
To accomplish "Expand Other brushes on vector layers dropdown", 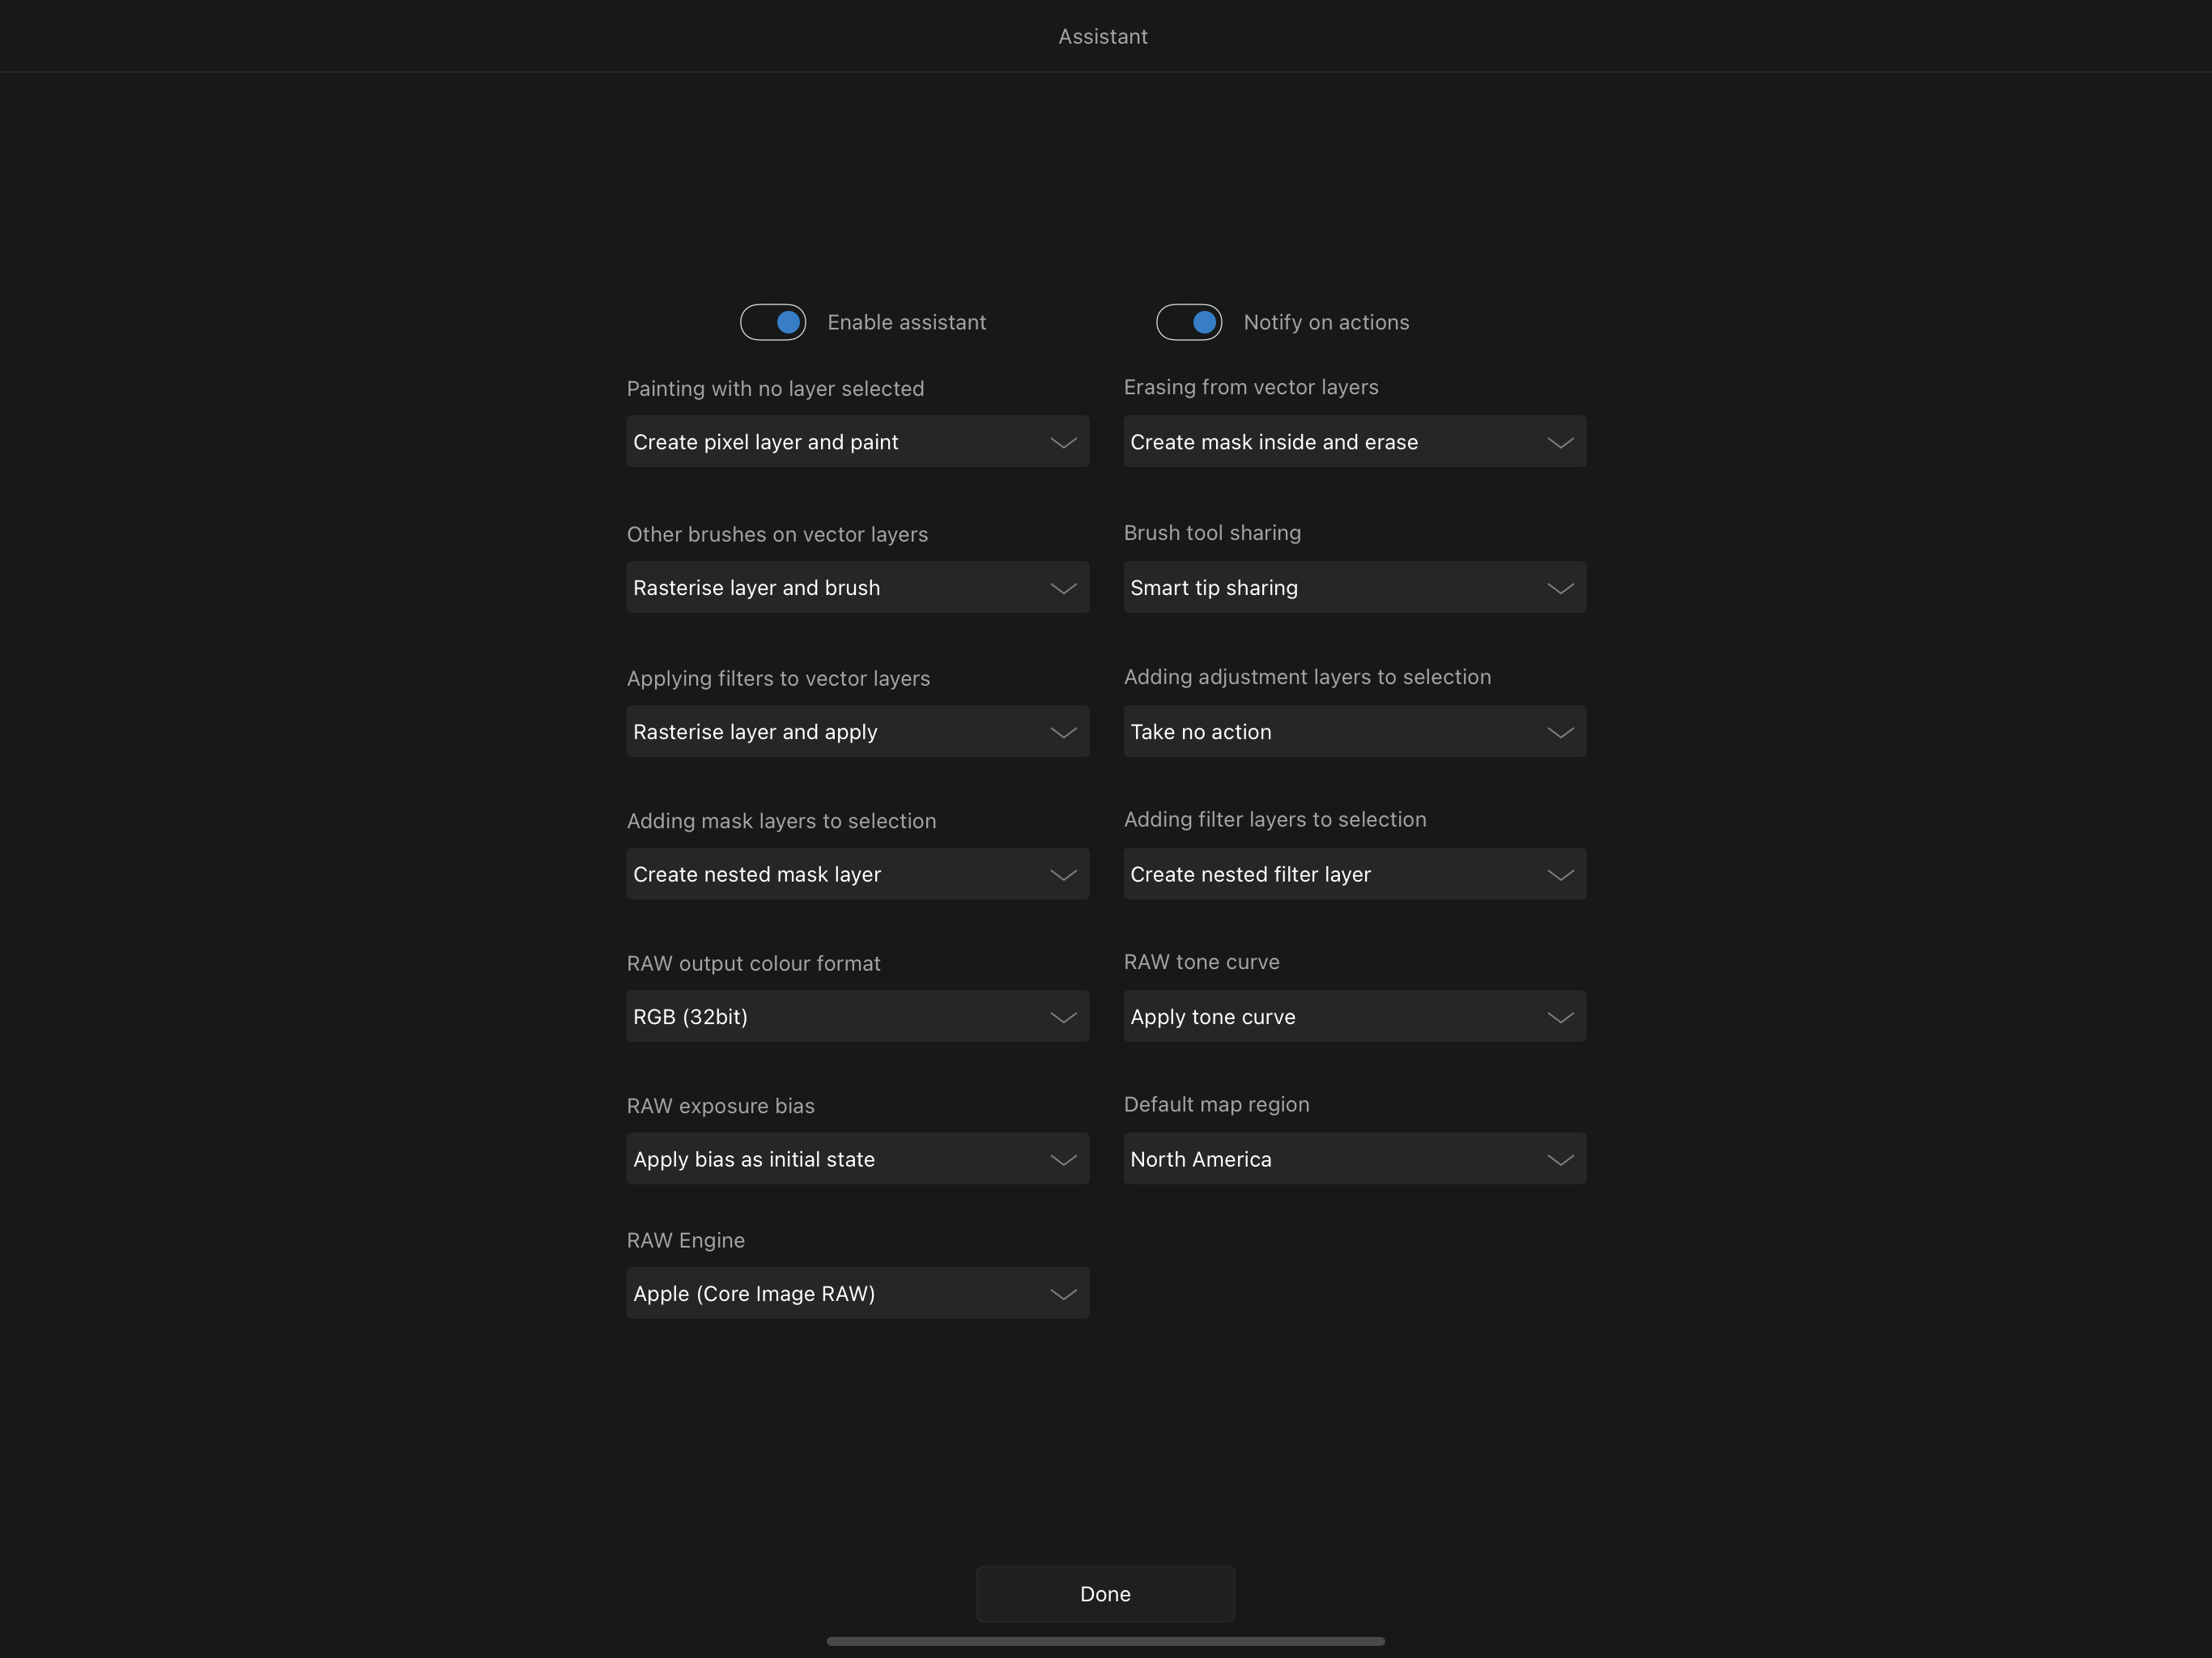I will click(x=857, y=587).
